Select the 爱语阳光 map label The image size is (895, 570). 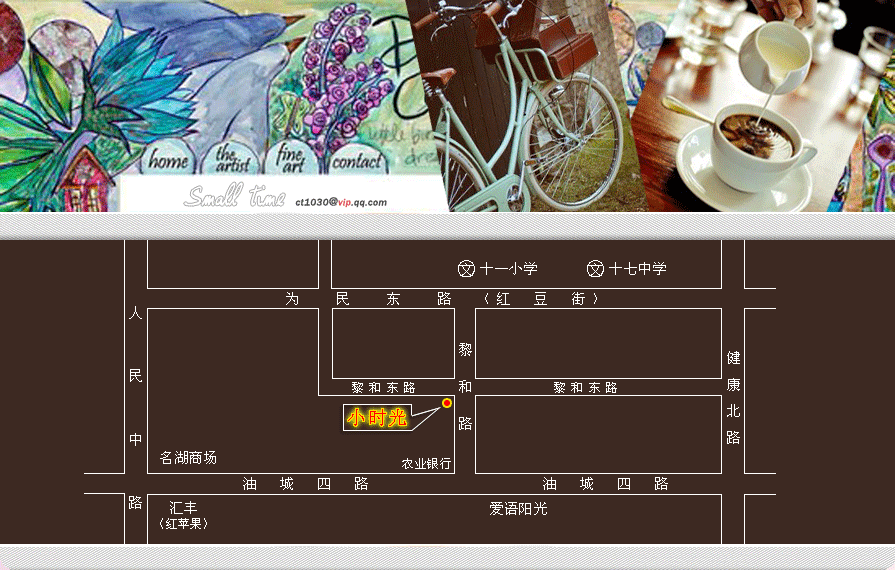pyautogui.click(x=518, y=509)
